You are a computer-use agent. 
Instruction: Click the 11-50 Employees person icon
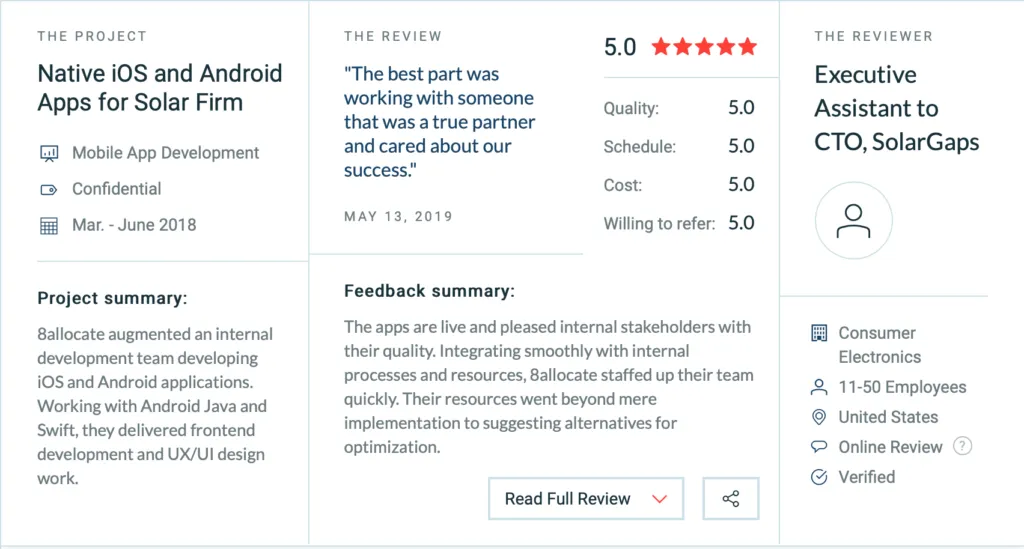pyautogui.click(x=819, y=387)
